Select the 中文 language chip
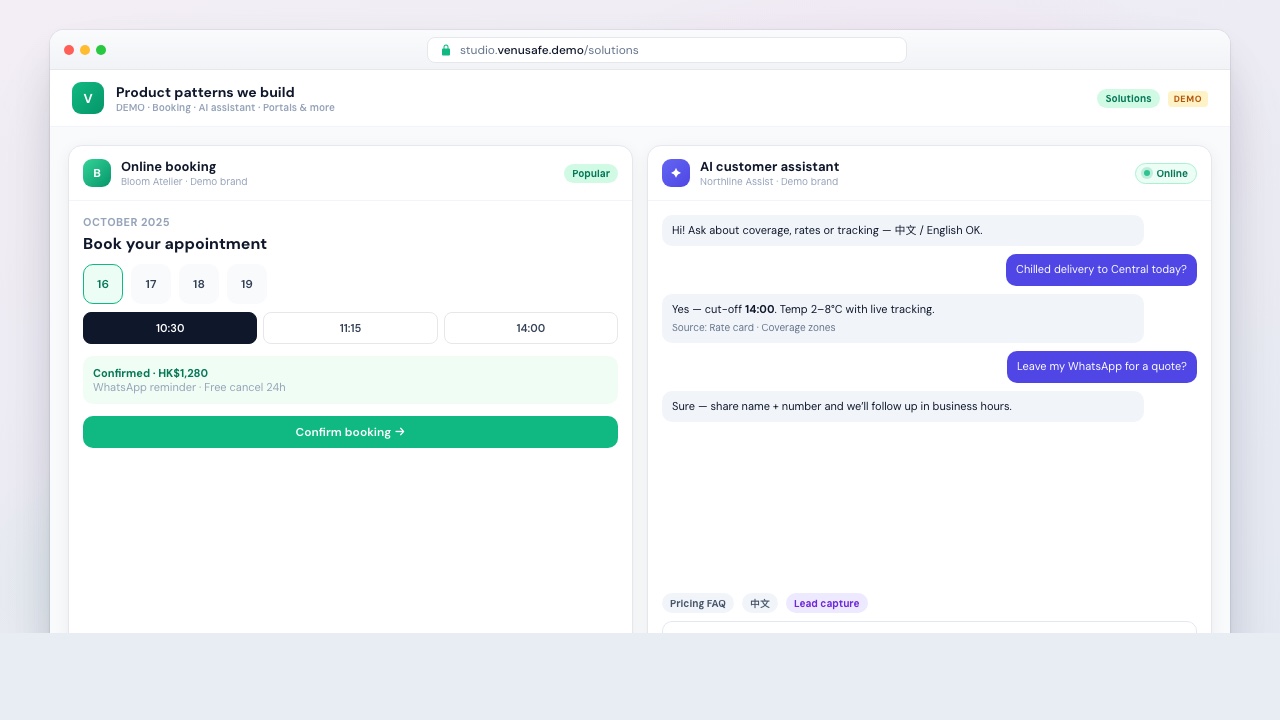Screen dimensions: 1280x720 pos(760,603)
